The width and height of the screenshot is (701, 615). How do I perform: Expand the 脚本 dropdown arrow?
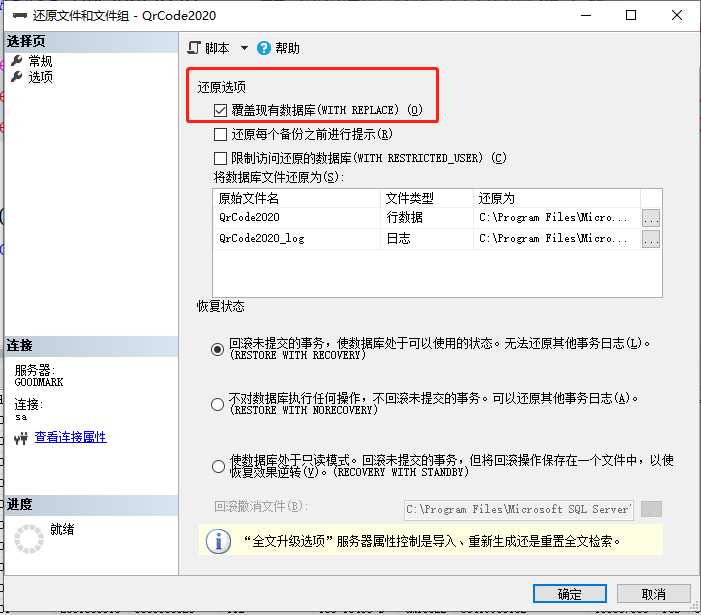(x=244, y=48)
